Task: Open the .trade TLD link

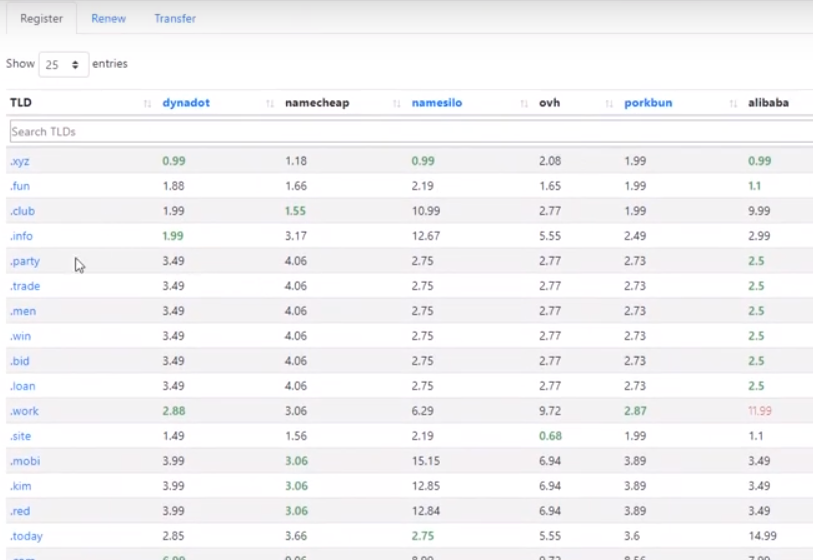Action: [25, 286]
